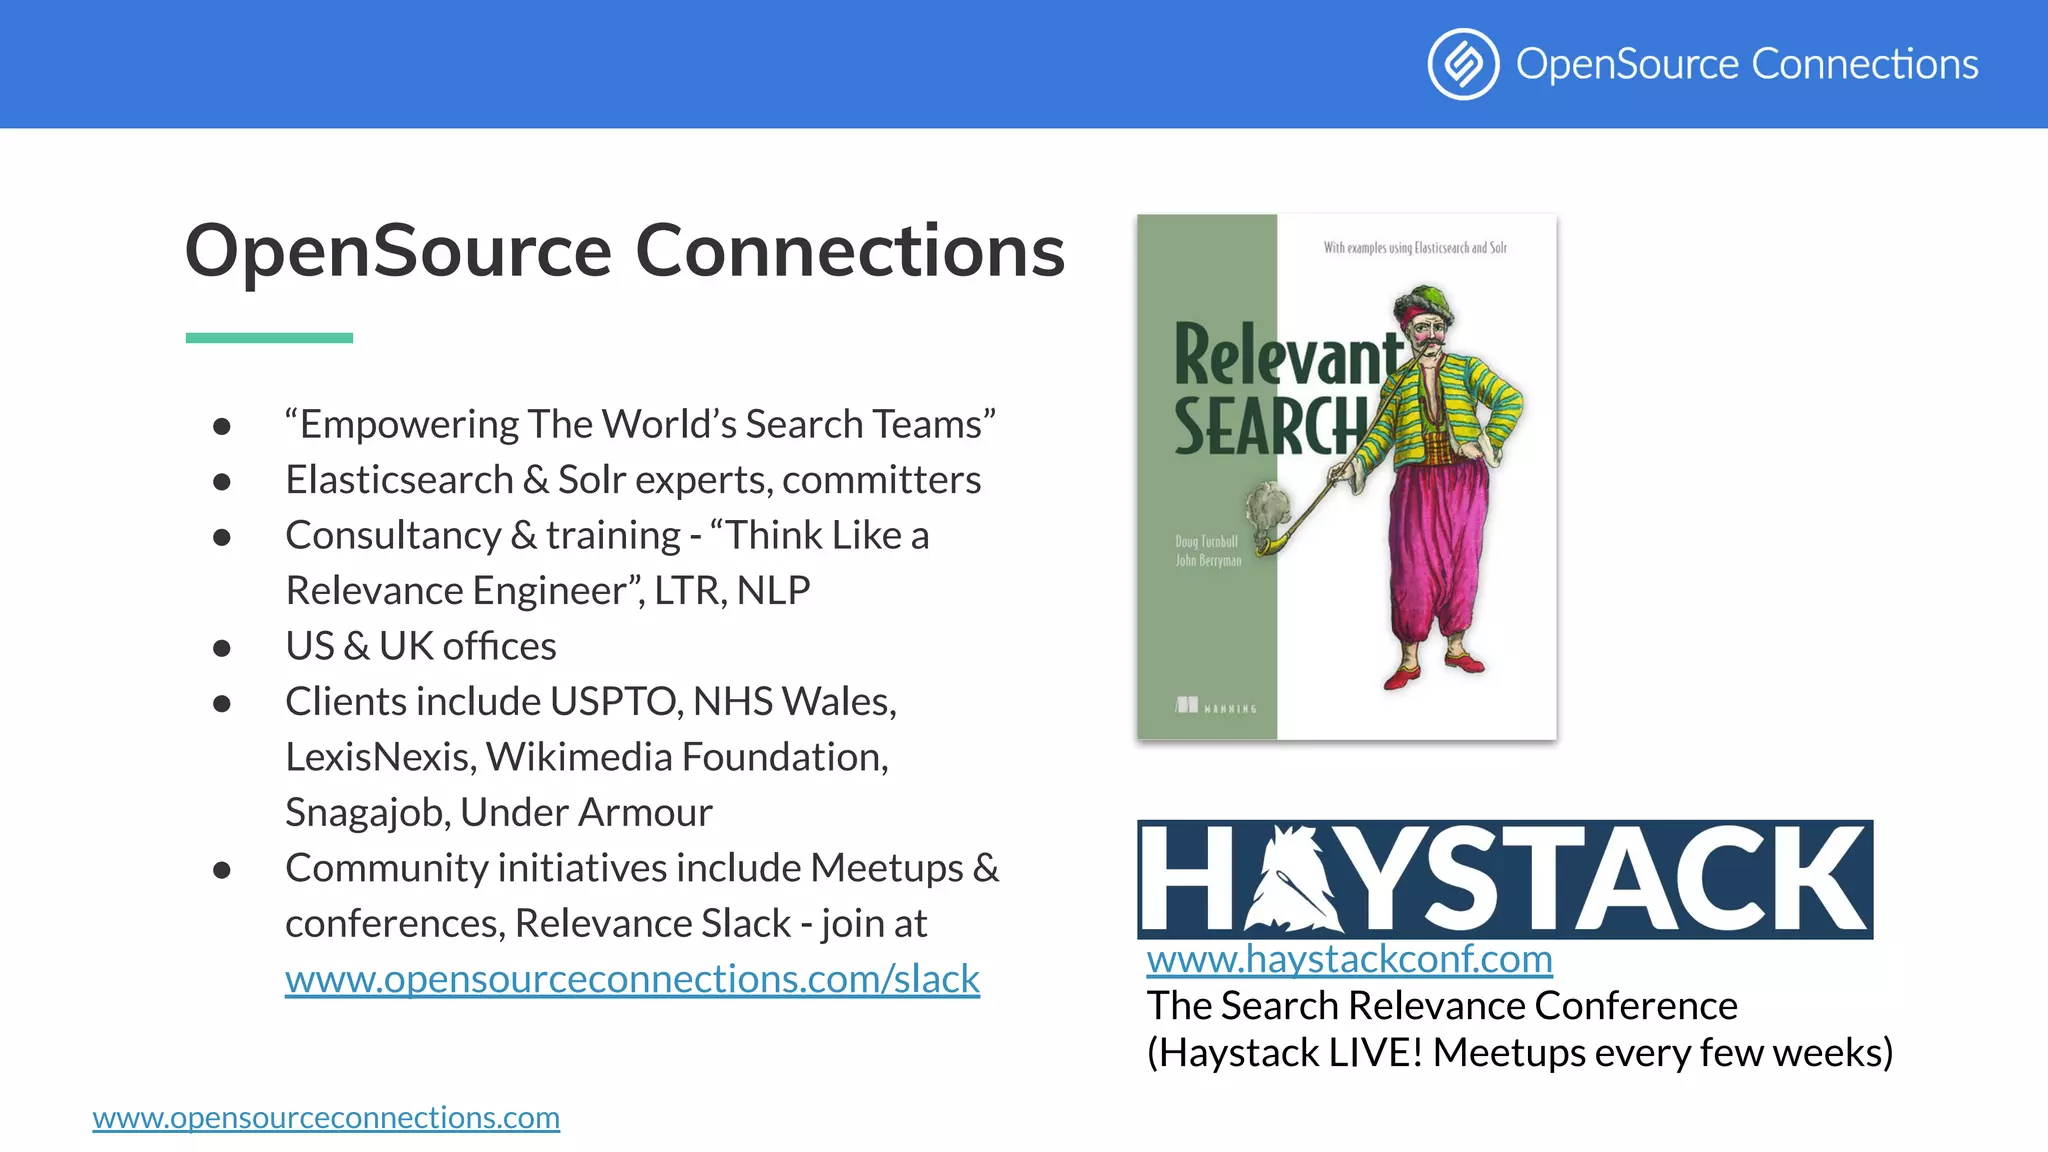2048x1152 pixels.
Task: Click The Search Relevance Conference caption
Action: (x=1442, y=1005)
